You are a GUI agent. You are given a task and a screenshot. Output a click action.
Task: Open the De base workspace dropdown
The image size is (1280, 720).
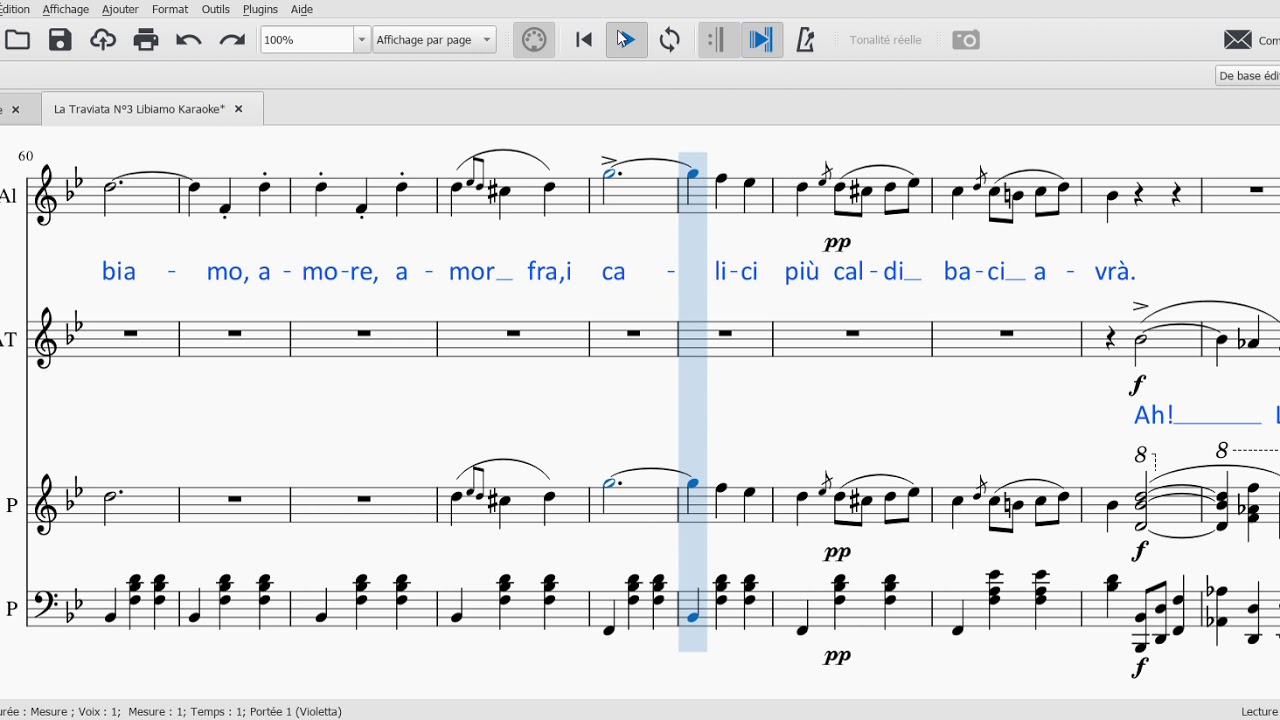click(x=1248, y=76)
